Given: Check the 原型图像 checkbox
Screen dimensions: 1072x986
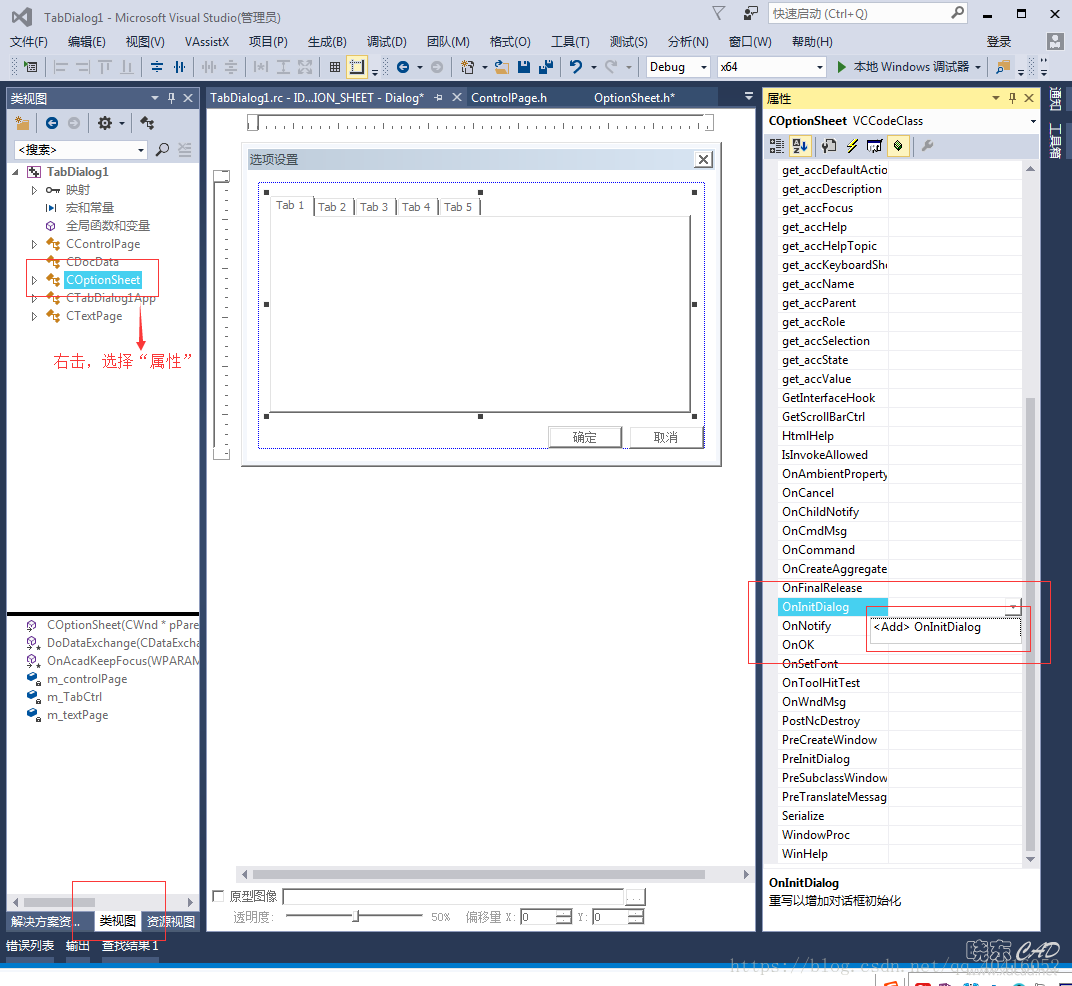Looking at the screenshot, I should point(219,896).
